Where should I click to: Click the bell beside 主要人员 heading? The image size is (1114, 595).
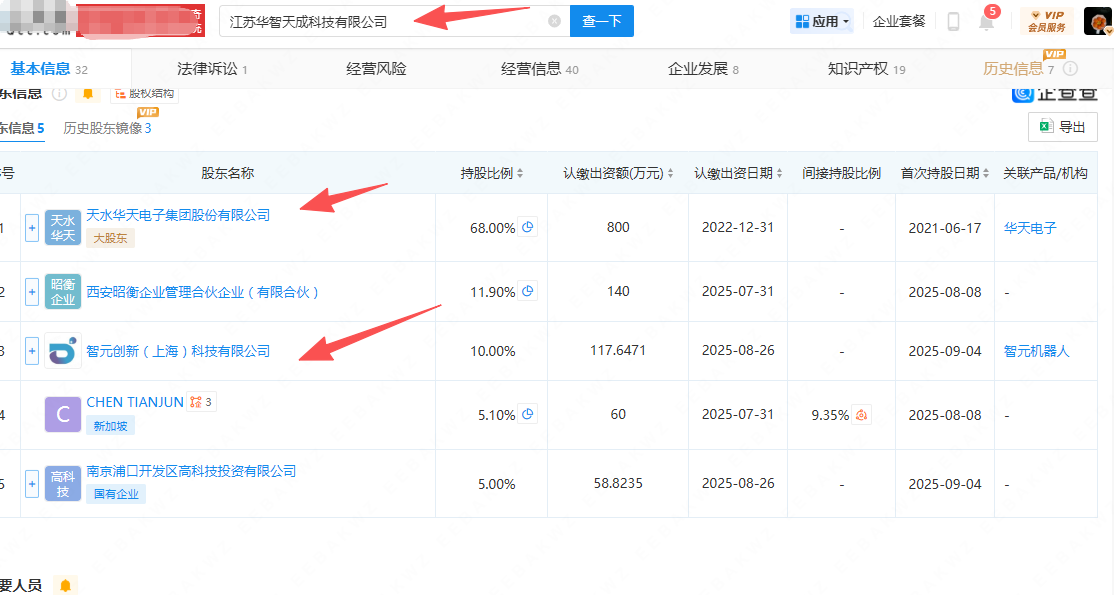click(x=65, y=585)
